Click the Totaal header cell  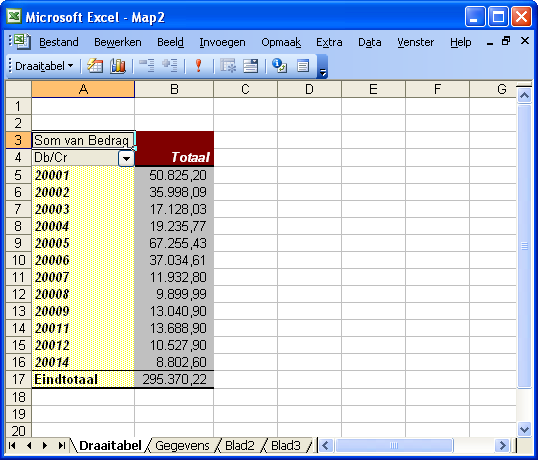[x=174, y=157]
